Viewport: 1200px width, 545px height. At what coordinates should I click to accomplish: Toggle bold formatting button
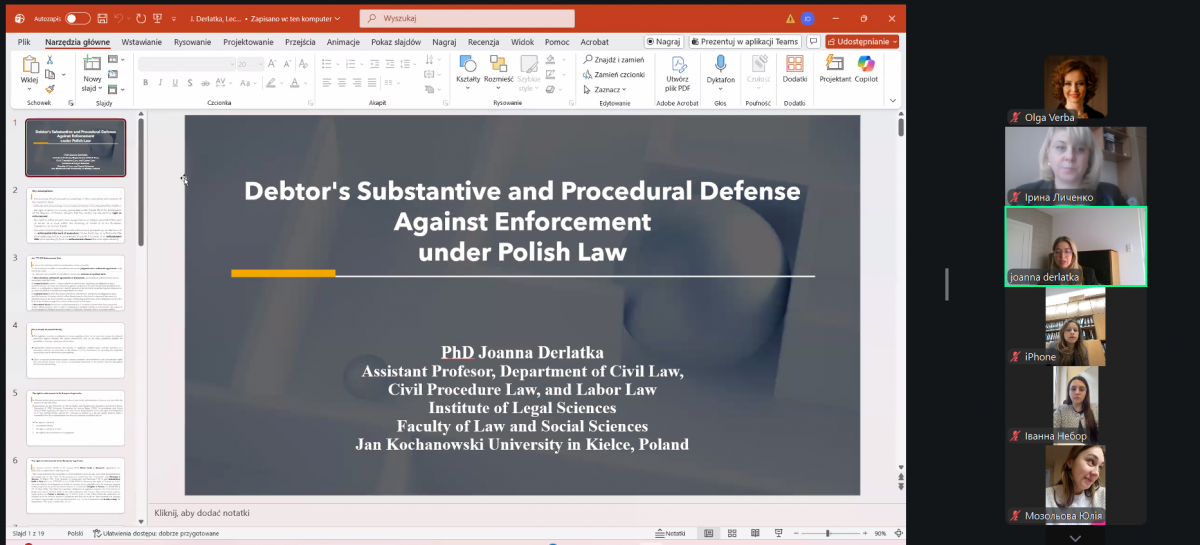point(146,83)
